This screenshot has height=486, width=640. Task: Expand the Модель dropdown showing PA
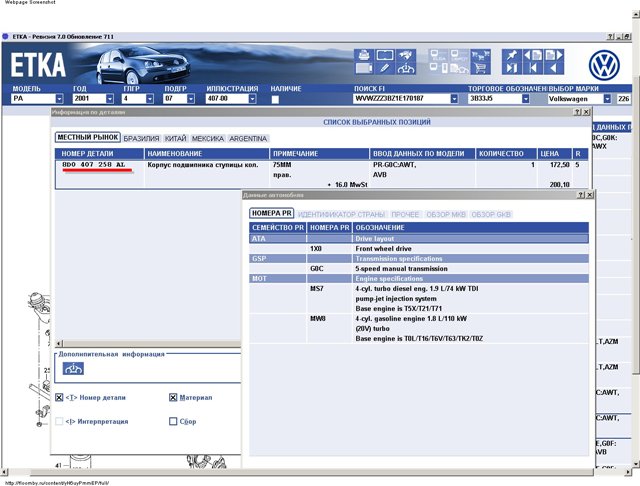coord(60,99)
